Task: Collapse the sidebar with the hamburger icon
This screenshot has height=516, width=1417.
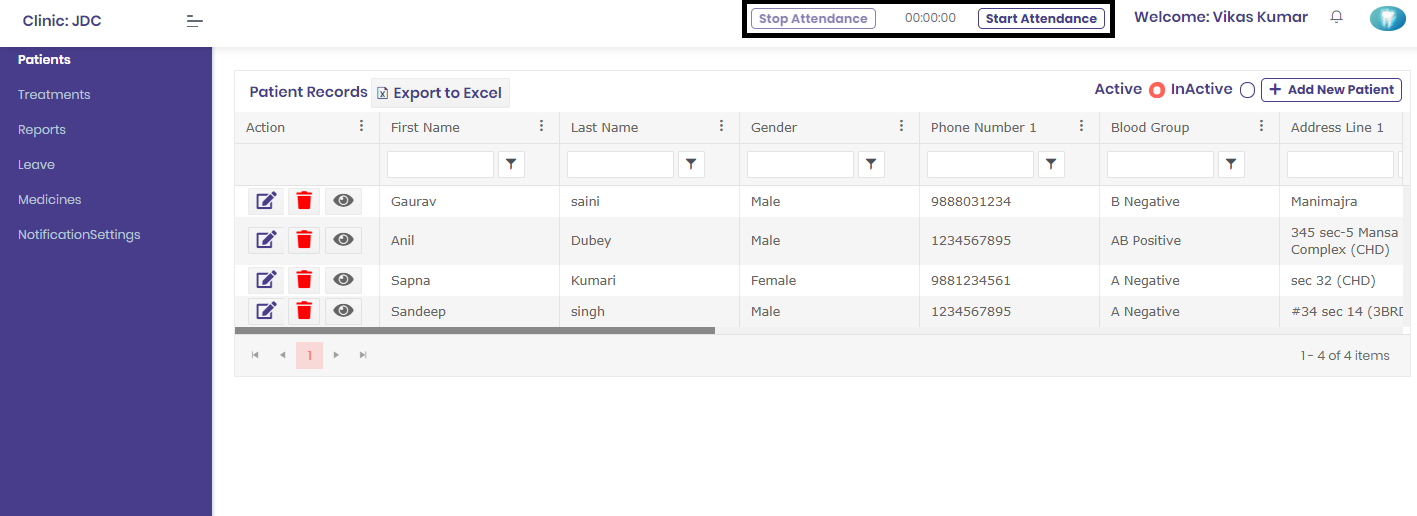Action: click(195, 21)
